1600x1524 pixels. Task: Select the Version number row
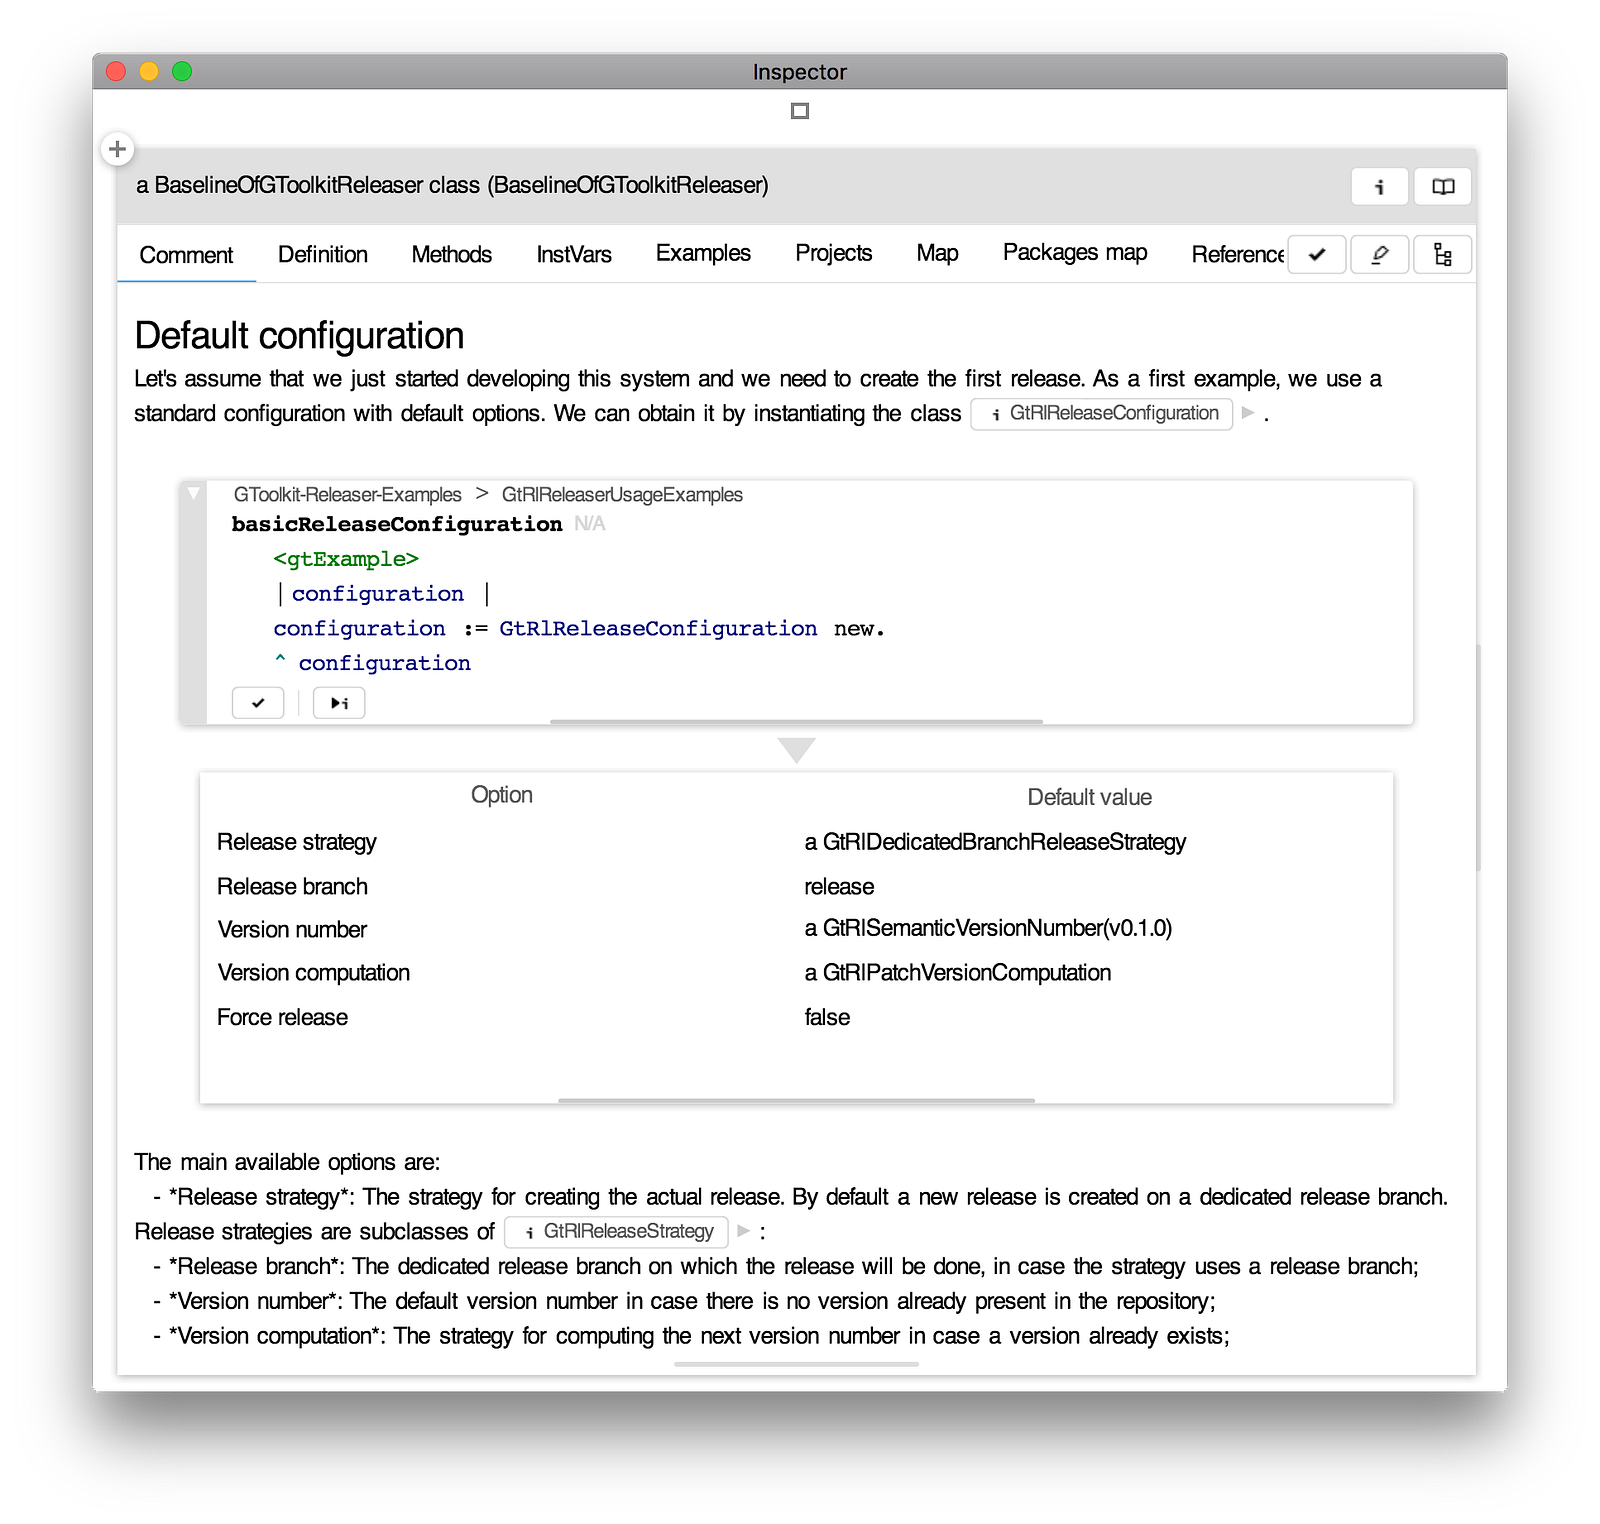796,929
